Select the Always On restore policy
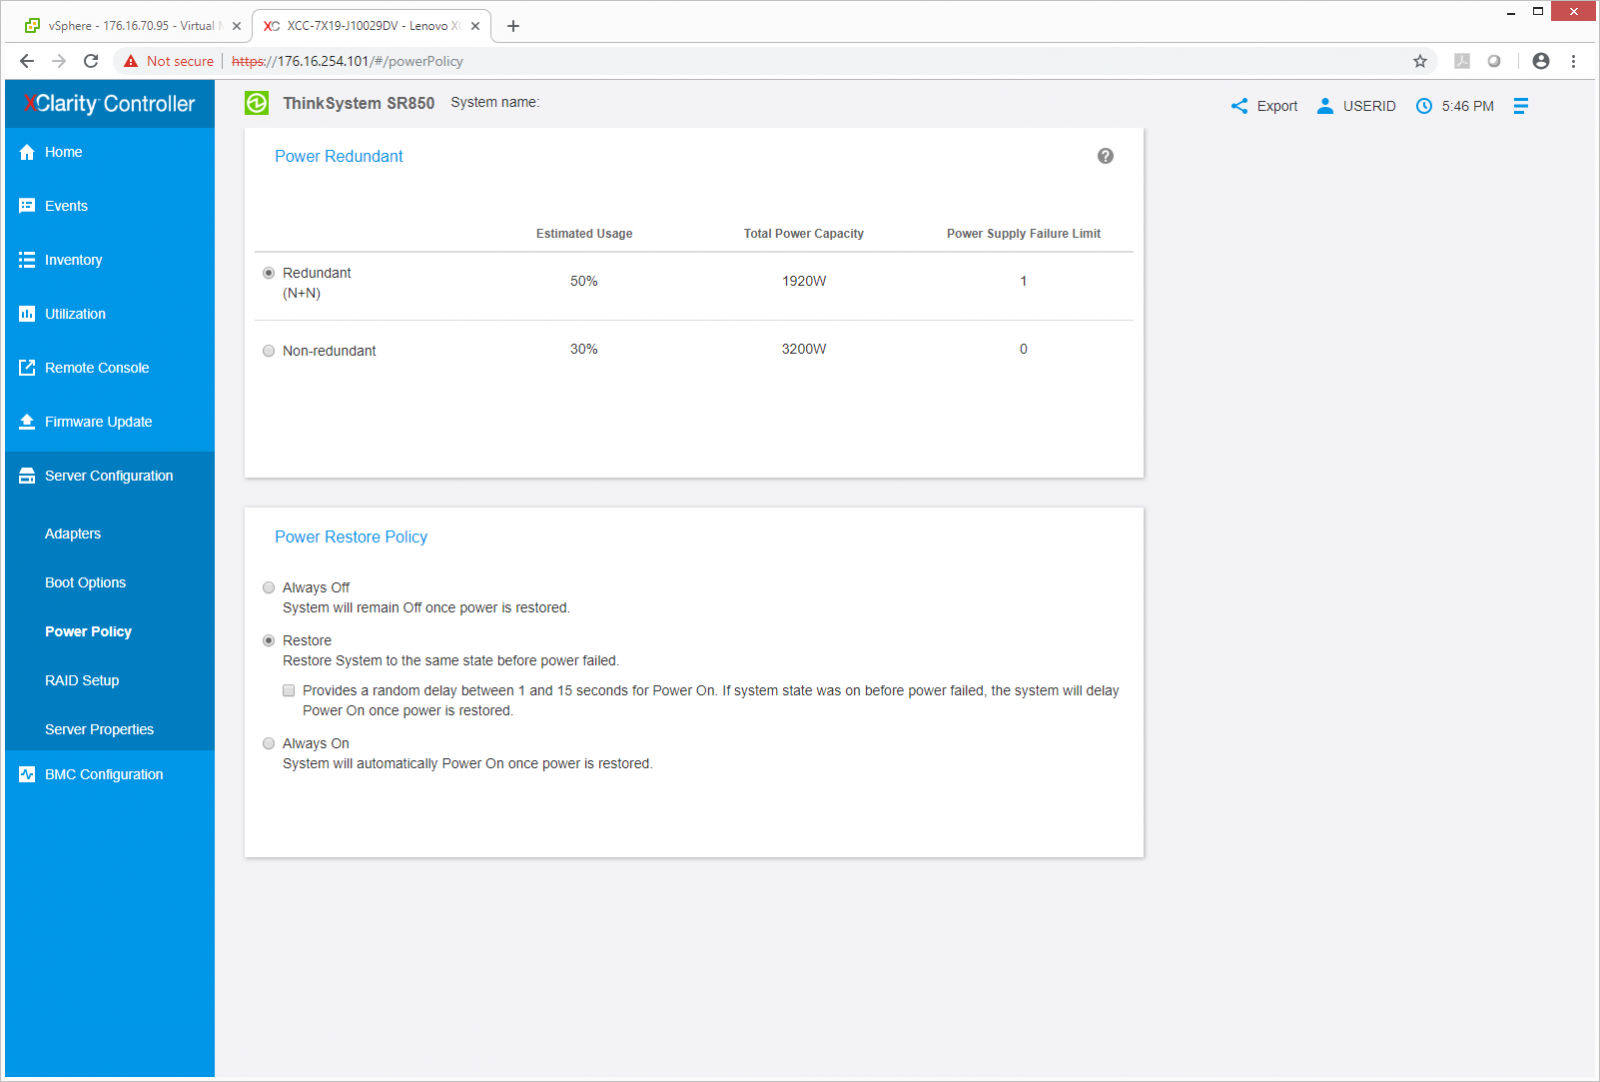 pos(269,744)
